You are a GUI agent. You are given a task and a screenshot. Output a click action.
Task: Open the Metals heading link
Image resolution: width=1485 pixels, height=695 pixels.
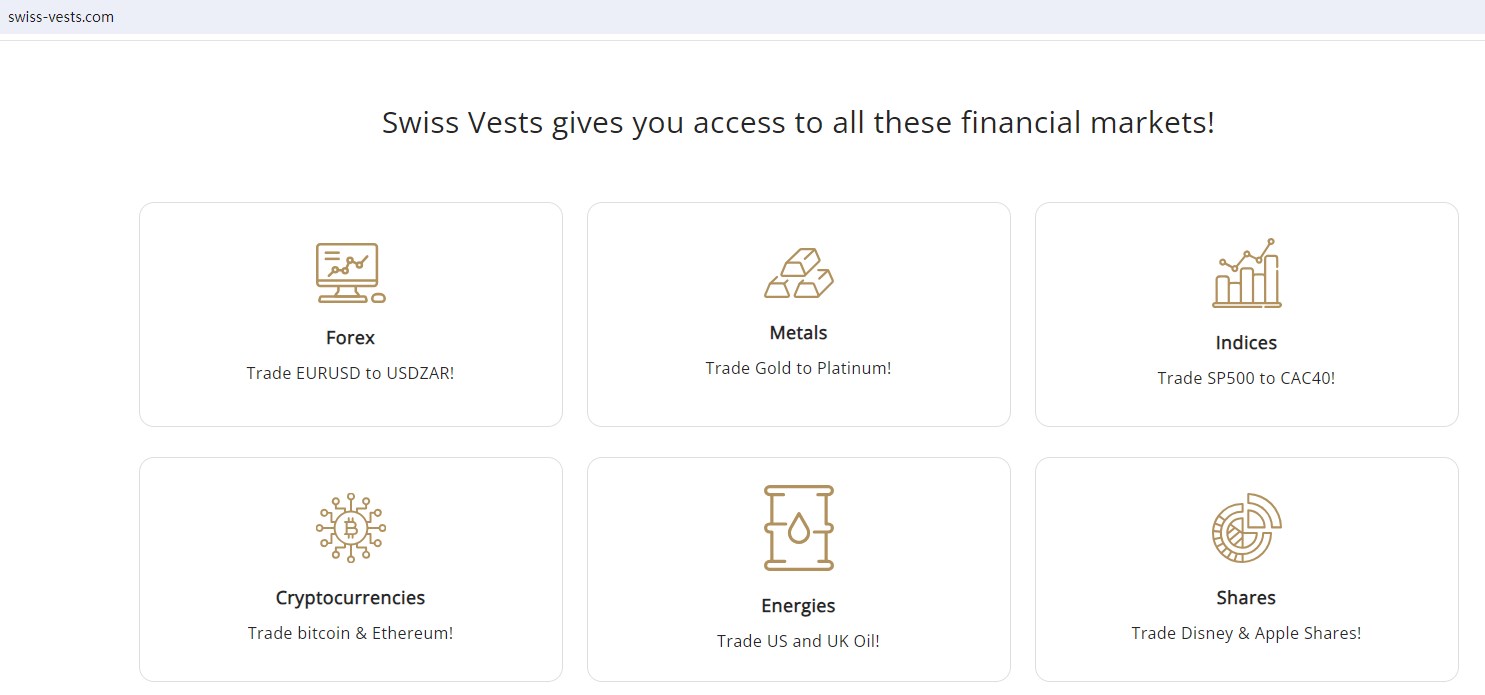pos(798,333)
